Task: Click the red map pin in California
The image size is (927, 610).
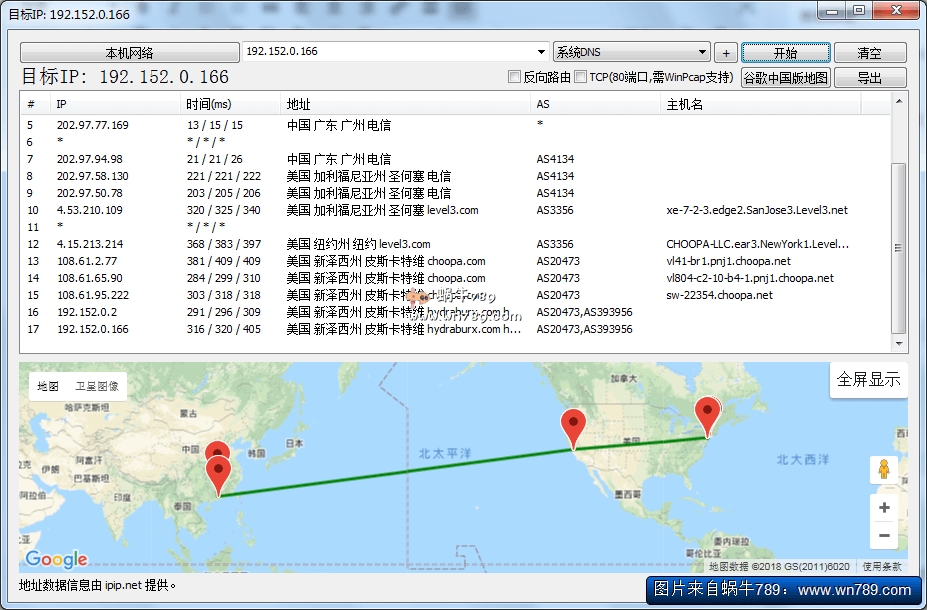Action: 573,427
